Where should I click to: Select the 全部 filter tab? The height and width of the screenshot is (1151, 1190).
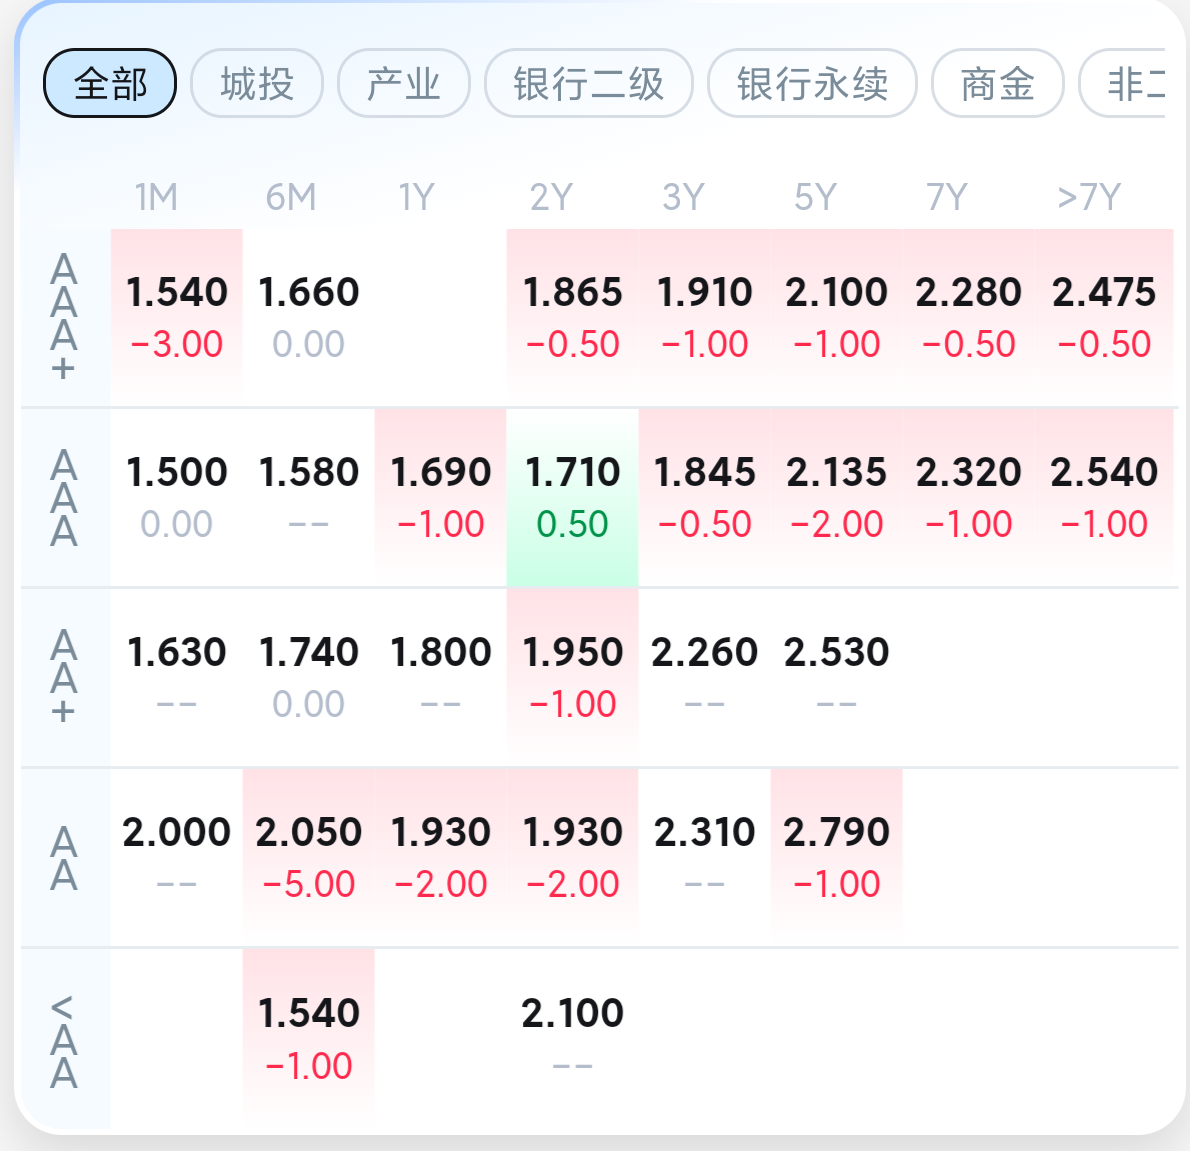110,83
